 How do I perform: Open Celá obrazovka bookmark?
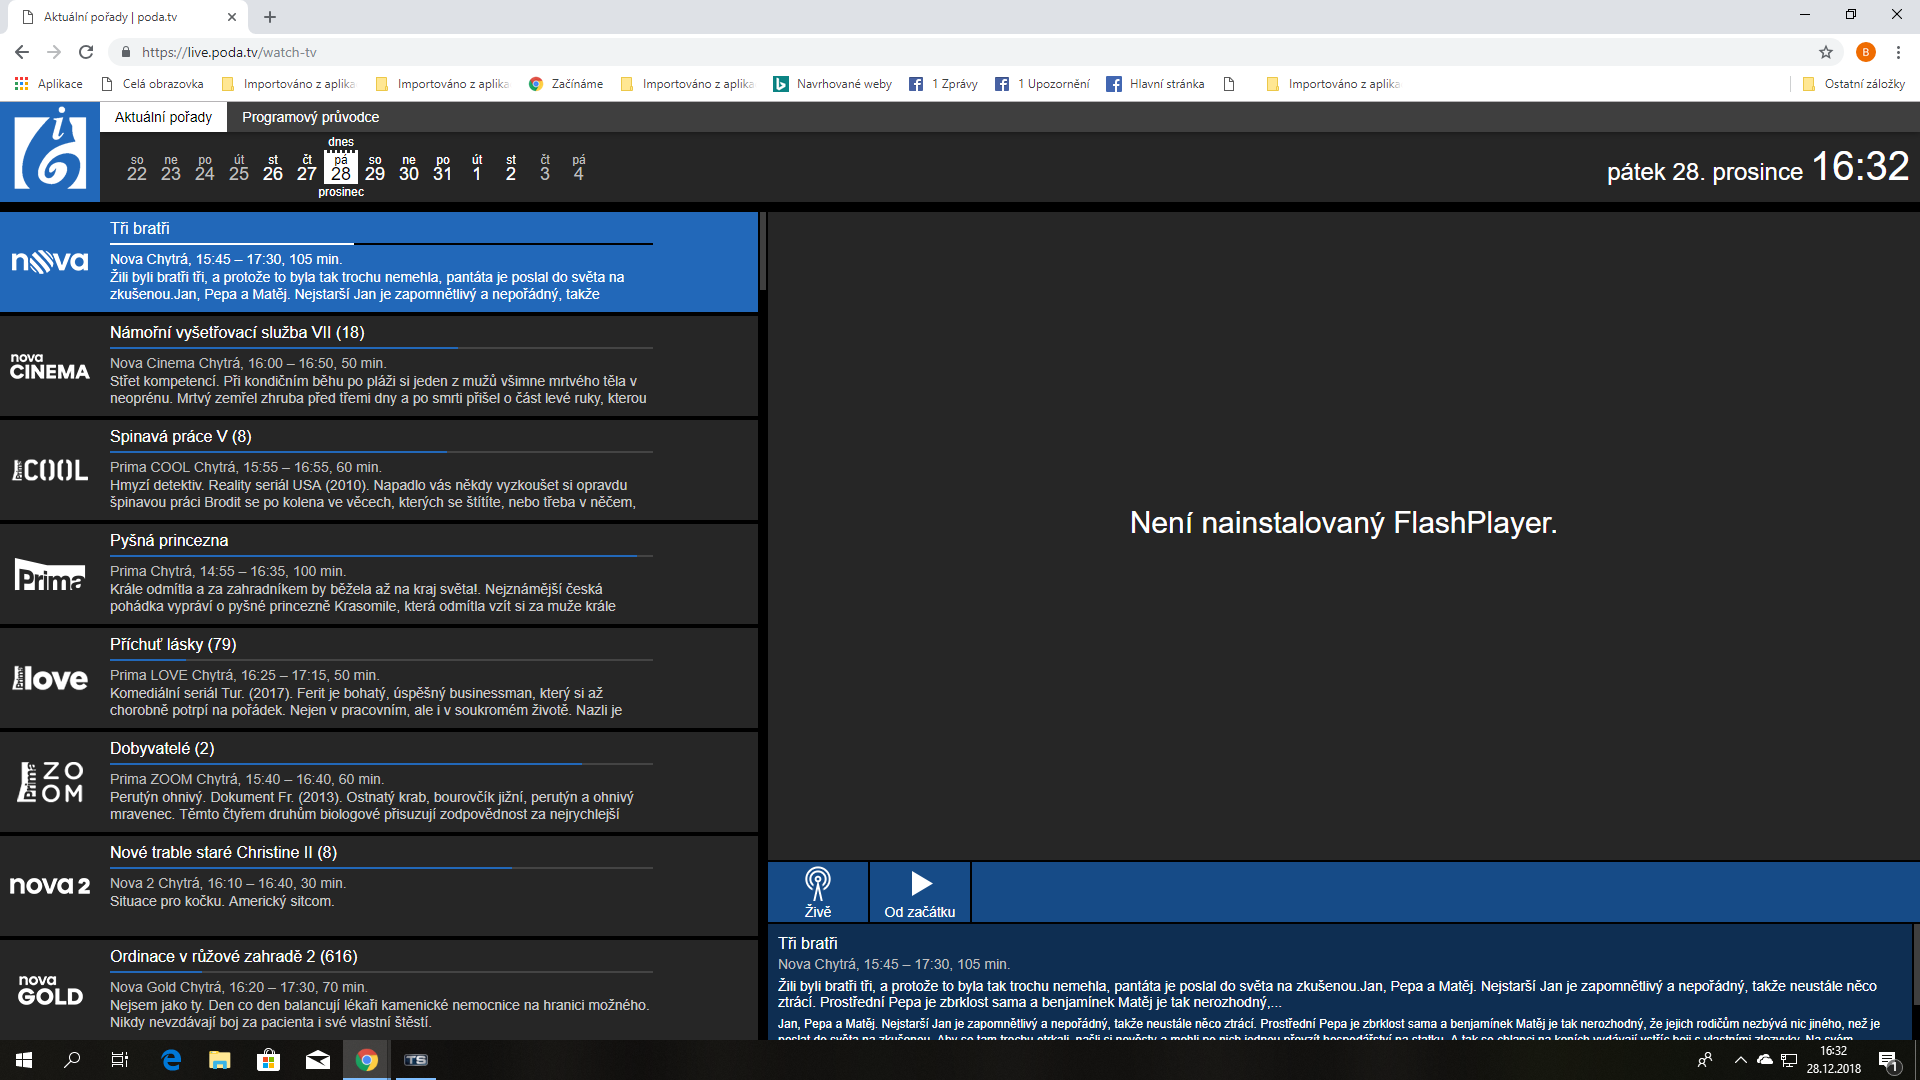153,84
